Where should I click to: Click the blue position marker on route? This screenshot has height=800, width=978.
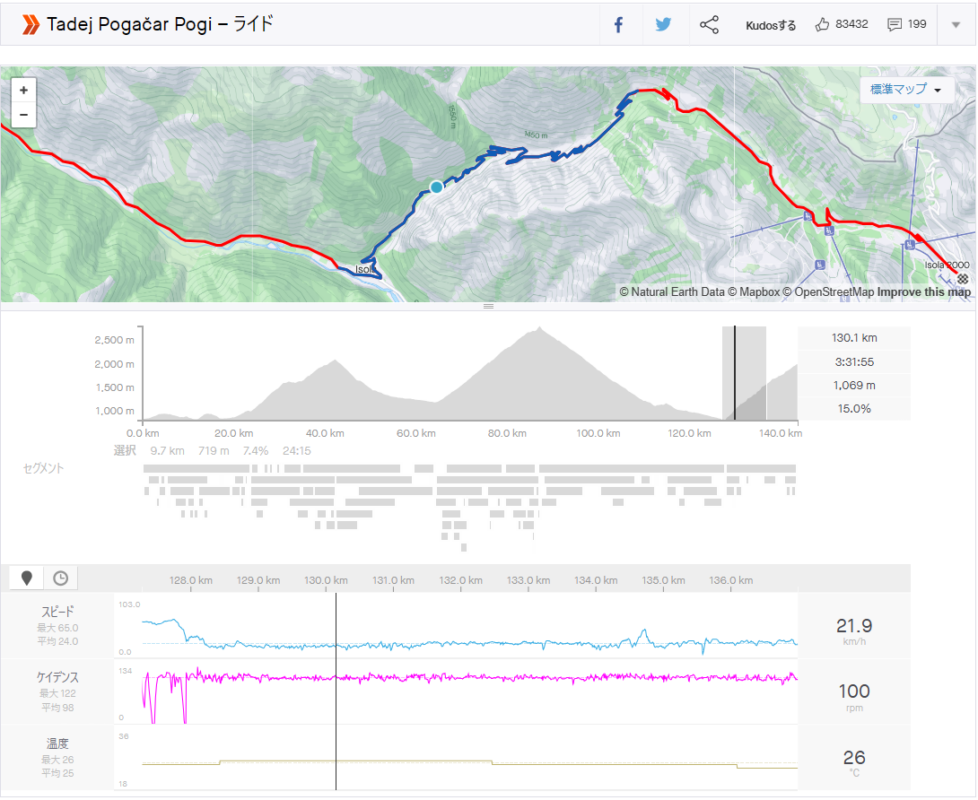(436, 186)
